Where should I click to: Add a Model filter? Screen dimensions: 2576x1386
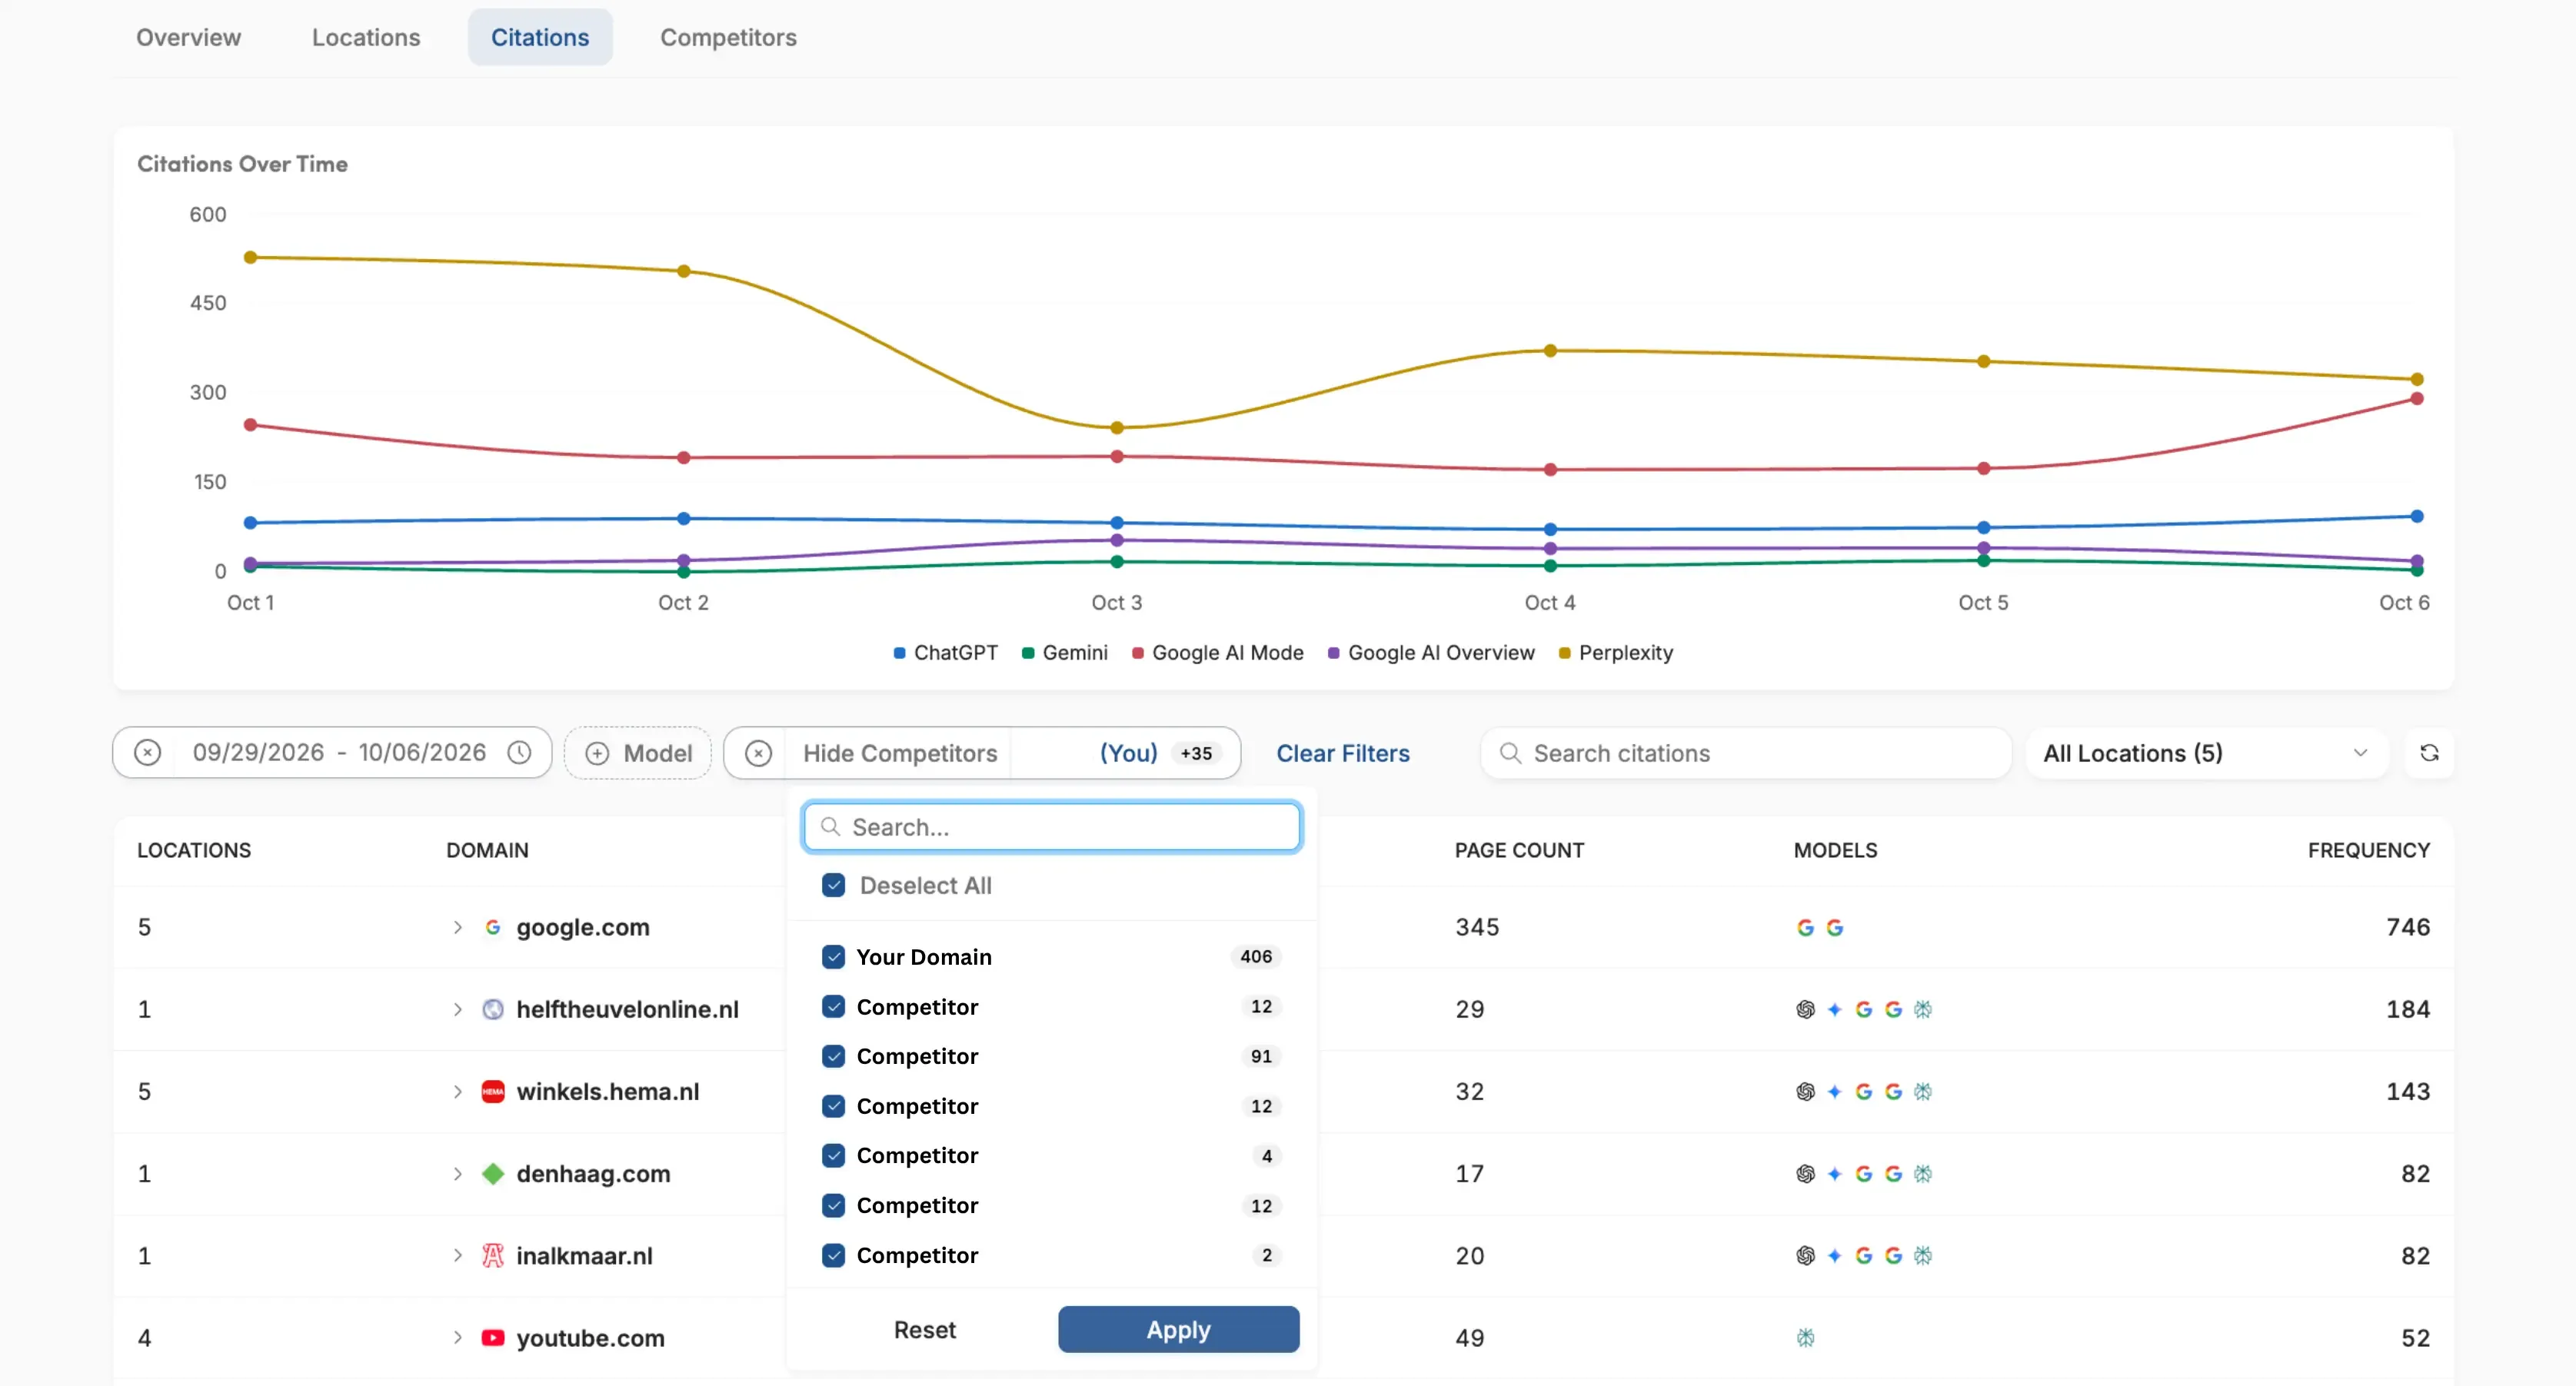[638, 753]
